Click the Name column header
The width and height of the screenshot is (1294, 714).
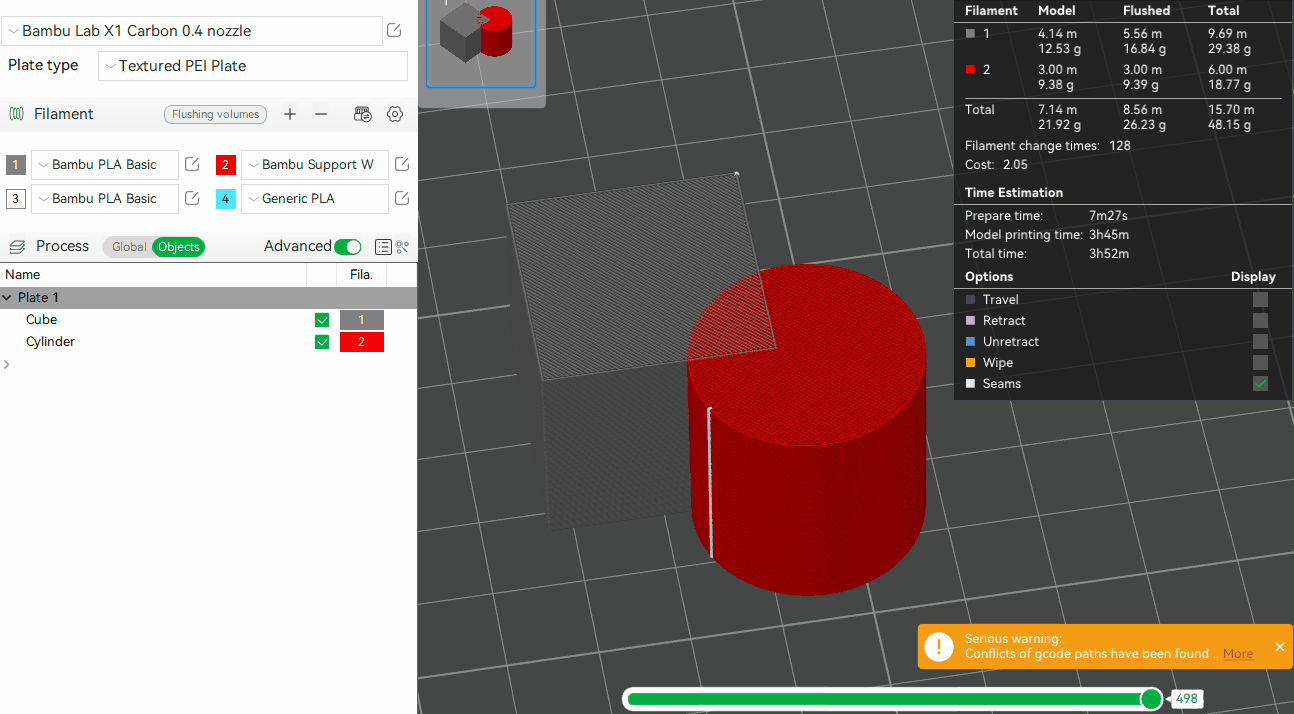(x=23, y=274)
